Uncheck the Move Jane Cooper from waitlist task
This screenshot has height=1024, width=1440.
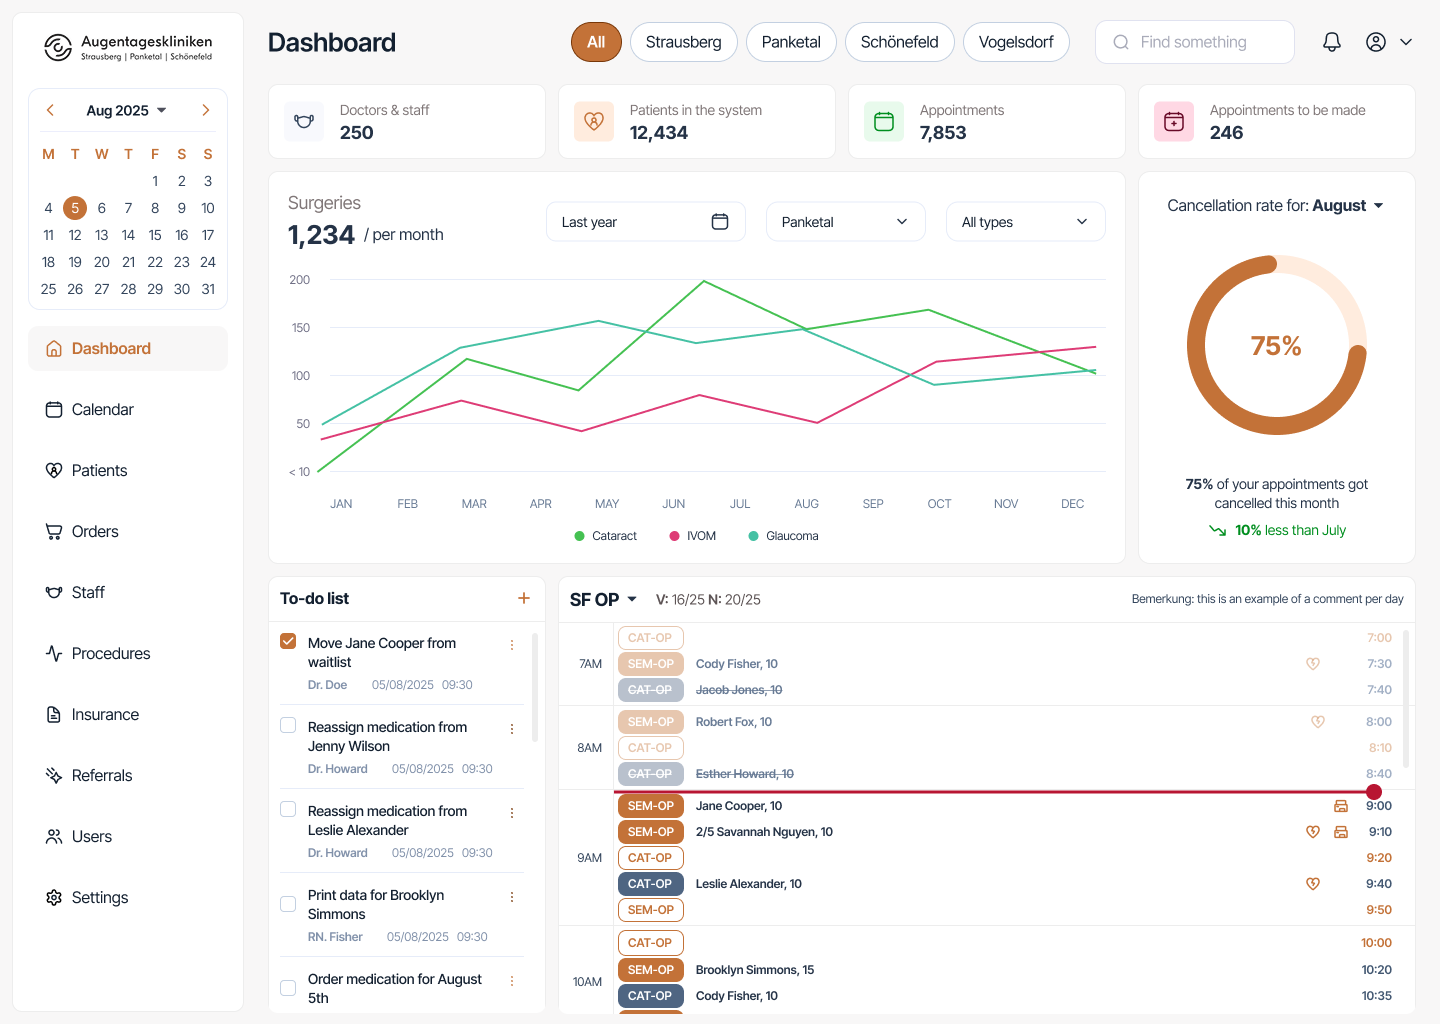(288, 641)
